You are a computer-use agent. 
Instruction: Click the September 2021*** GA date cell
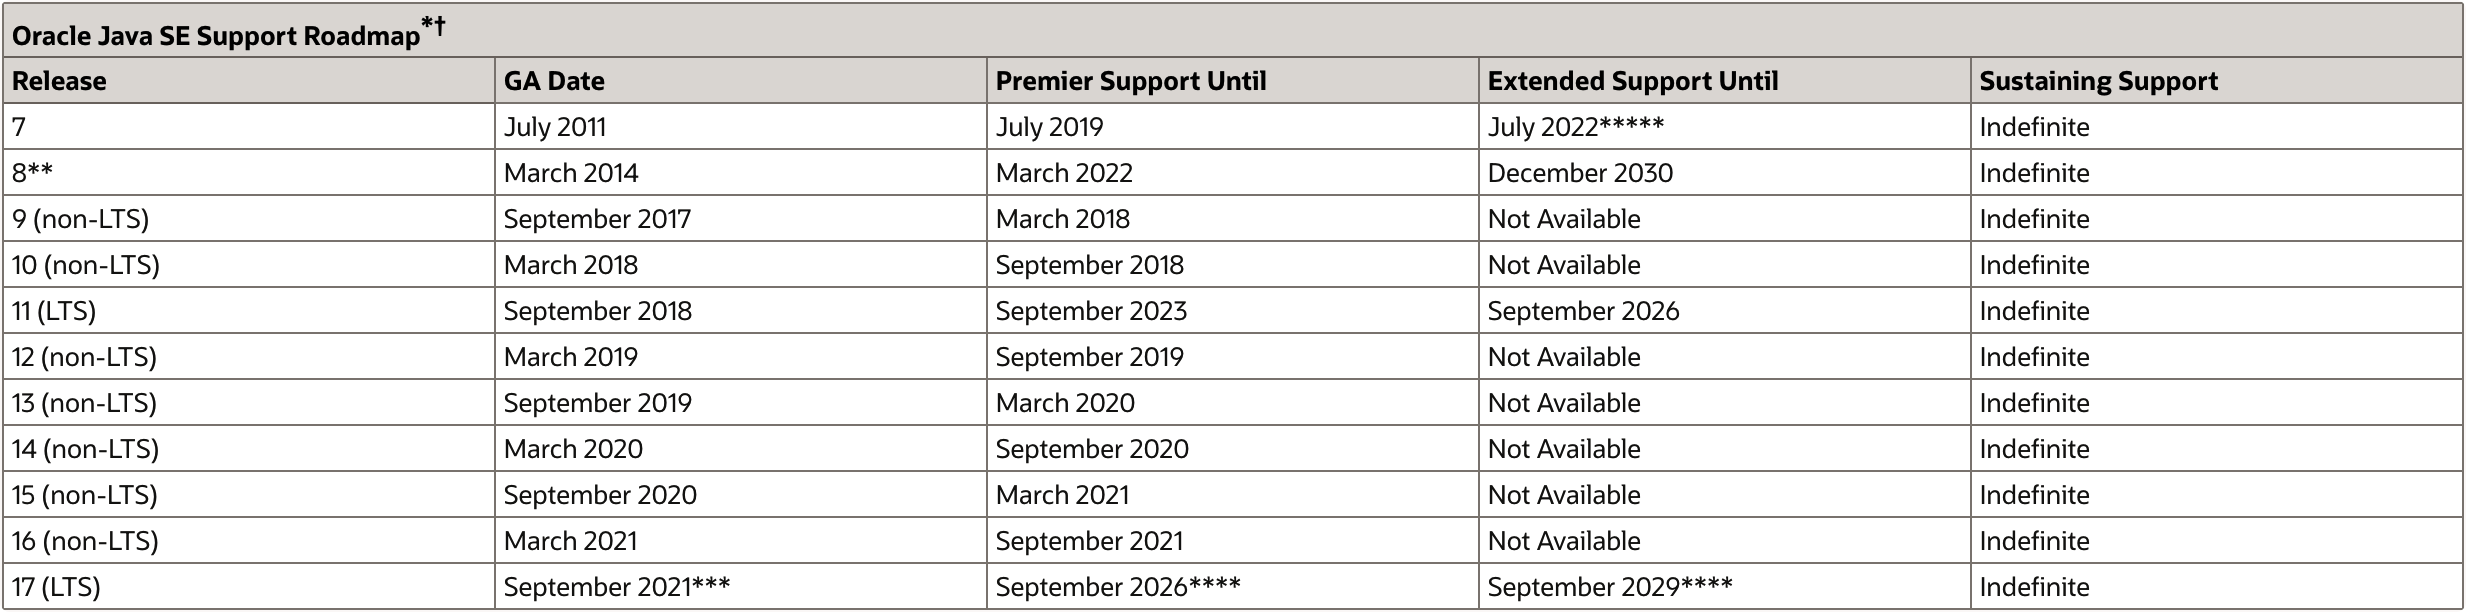pyautogui.click(x=741, y=587)
